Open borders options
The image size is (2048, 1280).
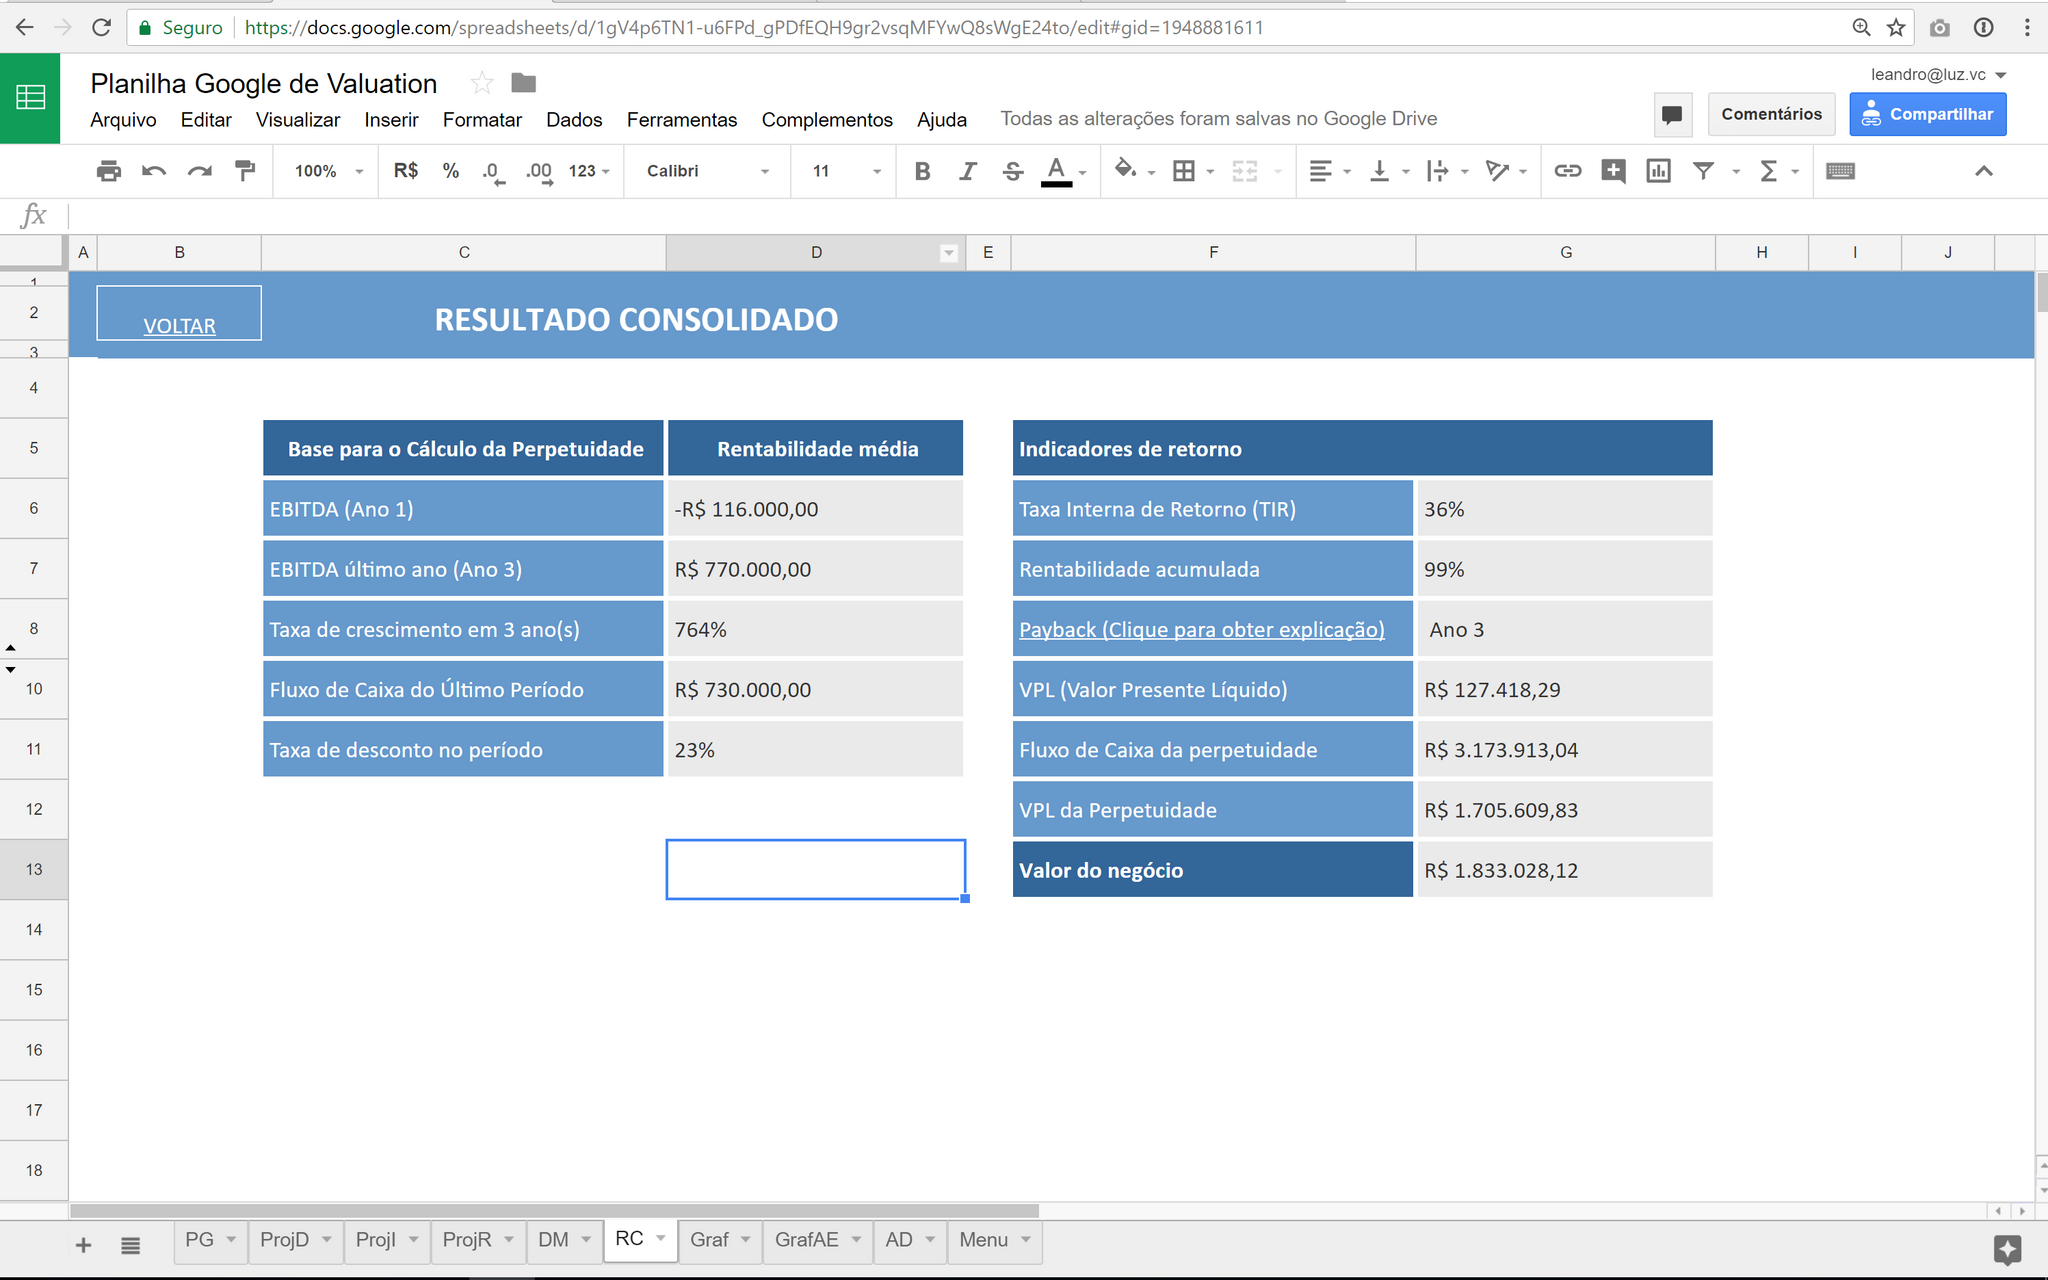click(1193, 171)
